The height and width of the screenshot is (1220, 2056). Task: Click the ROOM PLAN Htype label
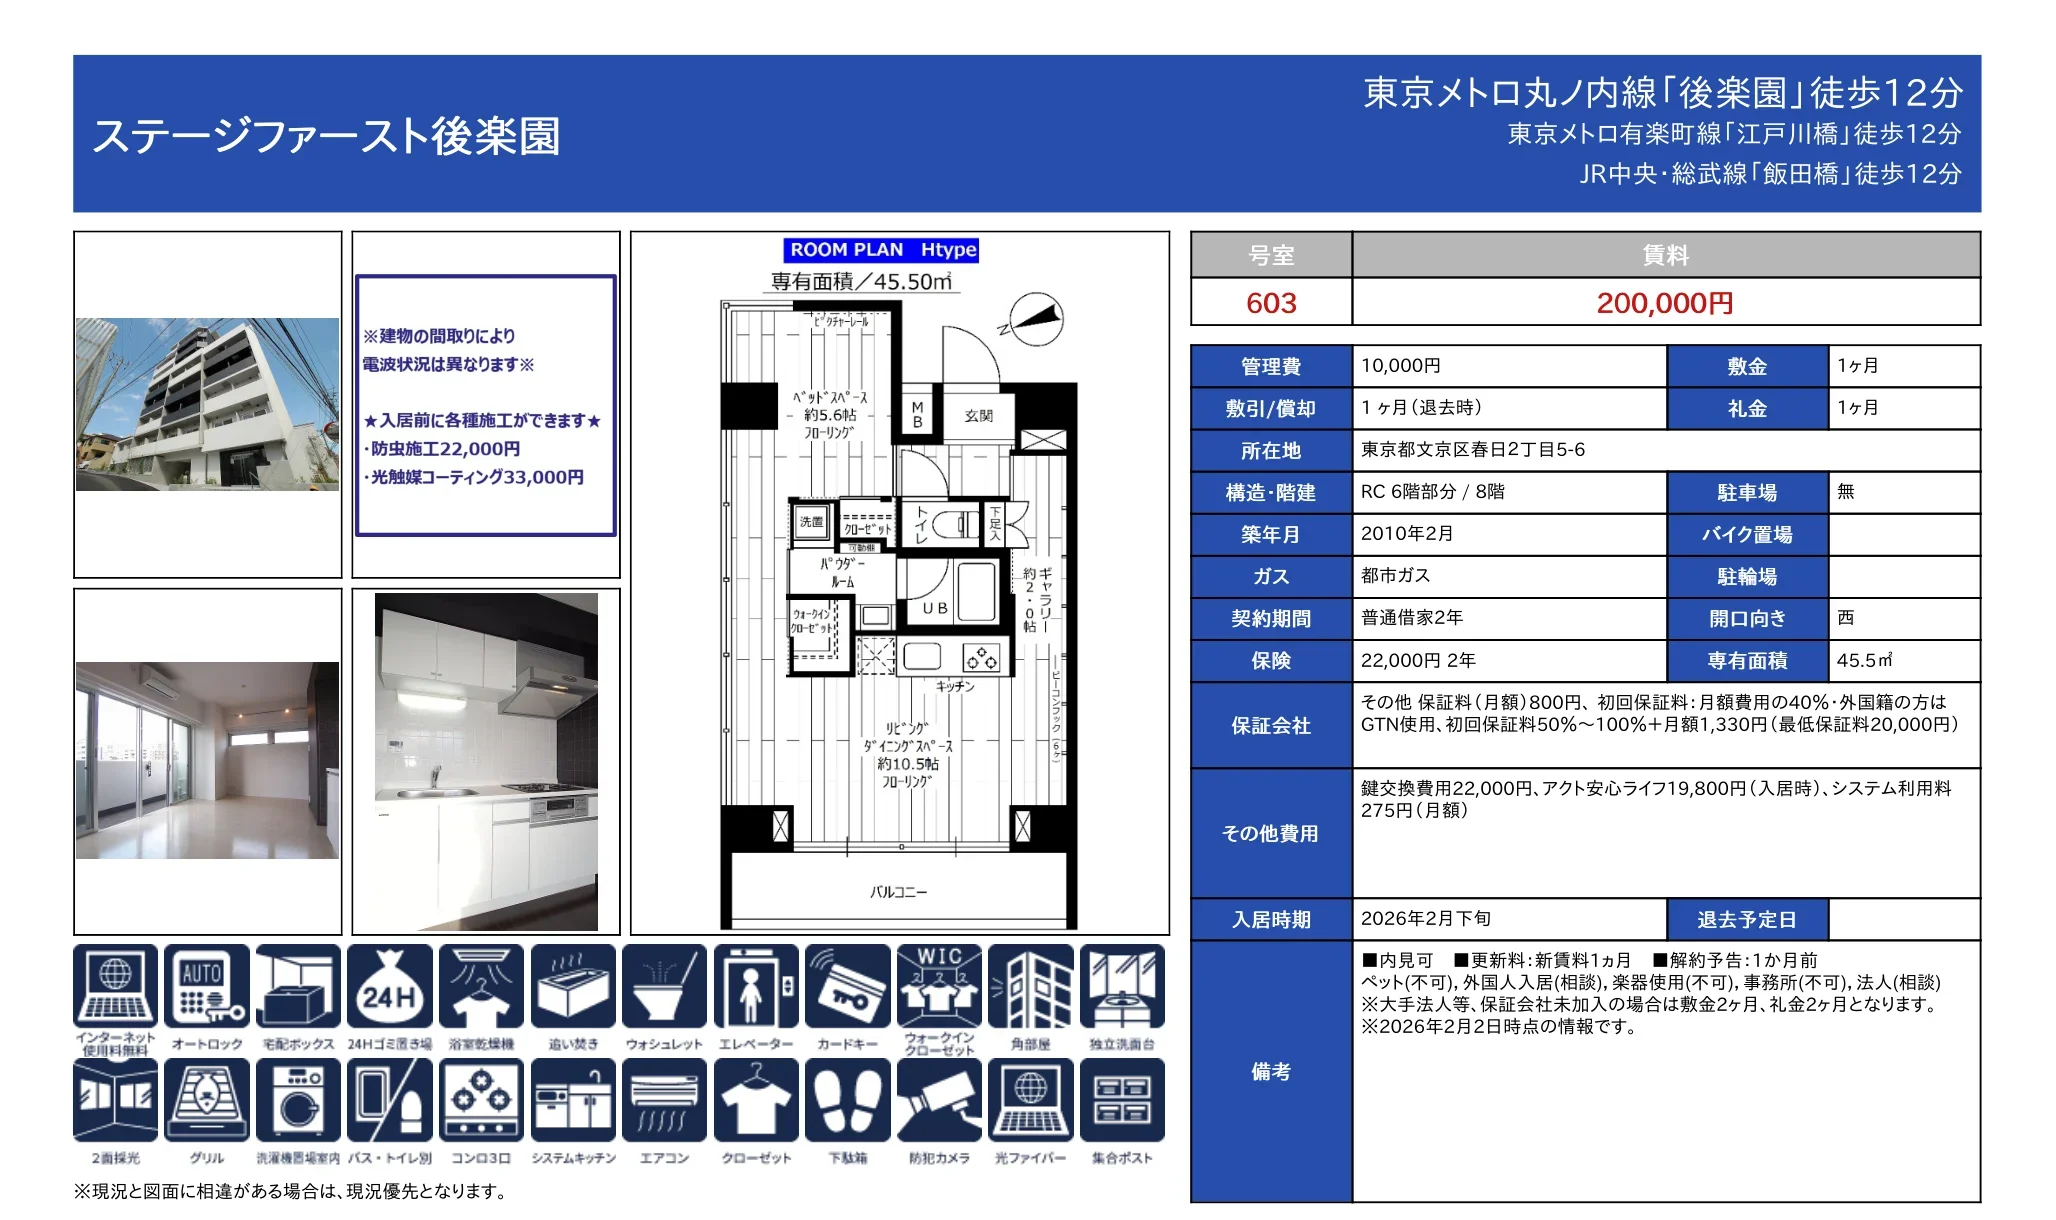point(882,251)
